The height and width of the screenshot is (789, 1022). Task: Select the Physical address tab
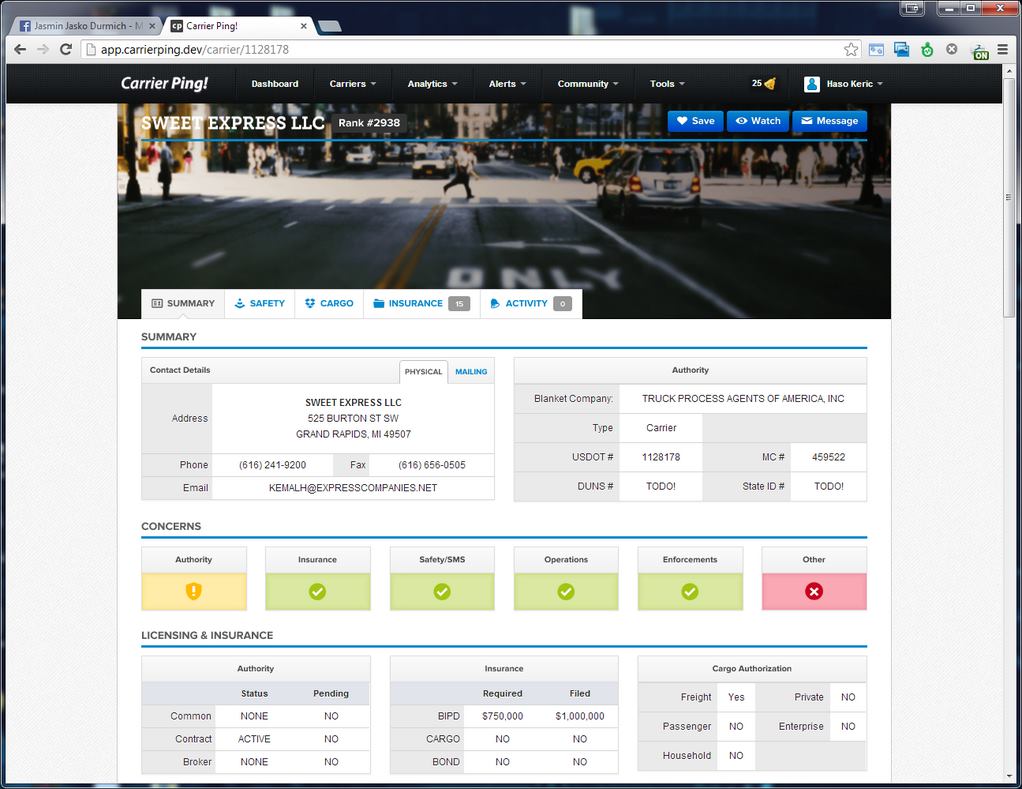(x=423, y=371)
